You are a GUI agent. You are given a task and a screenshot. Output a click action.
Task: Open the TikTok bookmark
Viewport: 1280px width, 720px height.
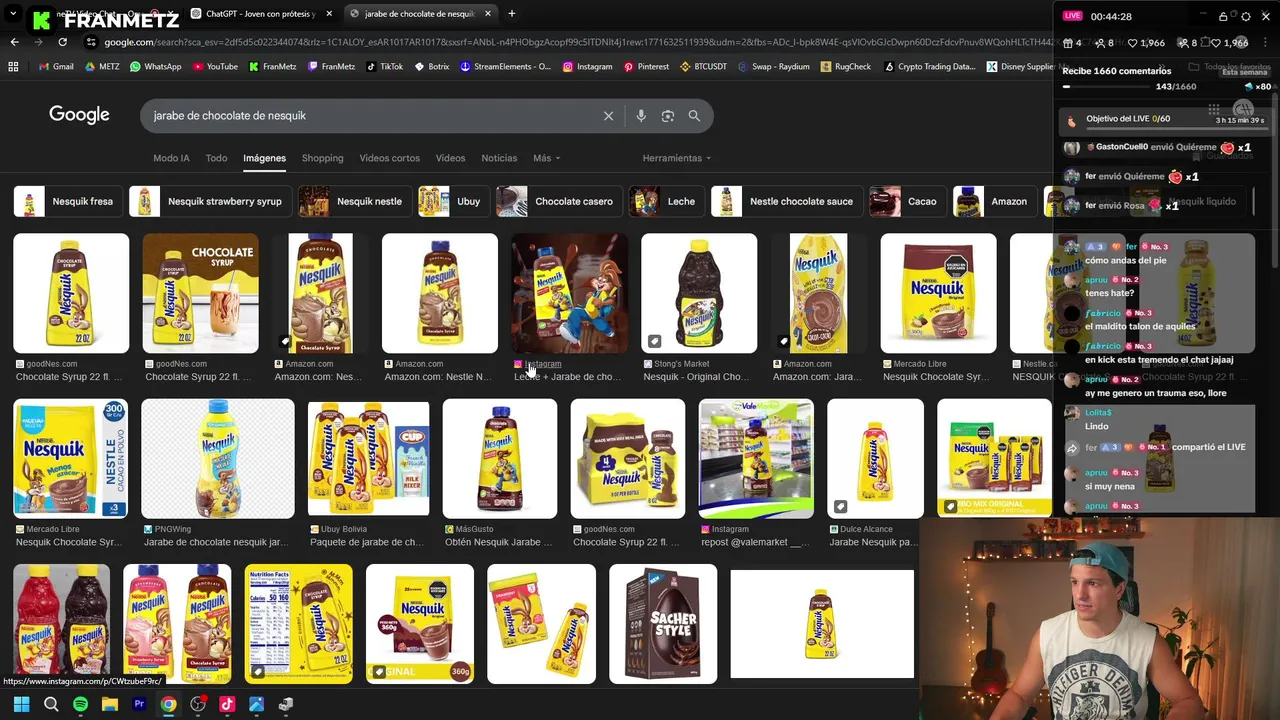coord(384,67)
